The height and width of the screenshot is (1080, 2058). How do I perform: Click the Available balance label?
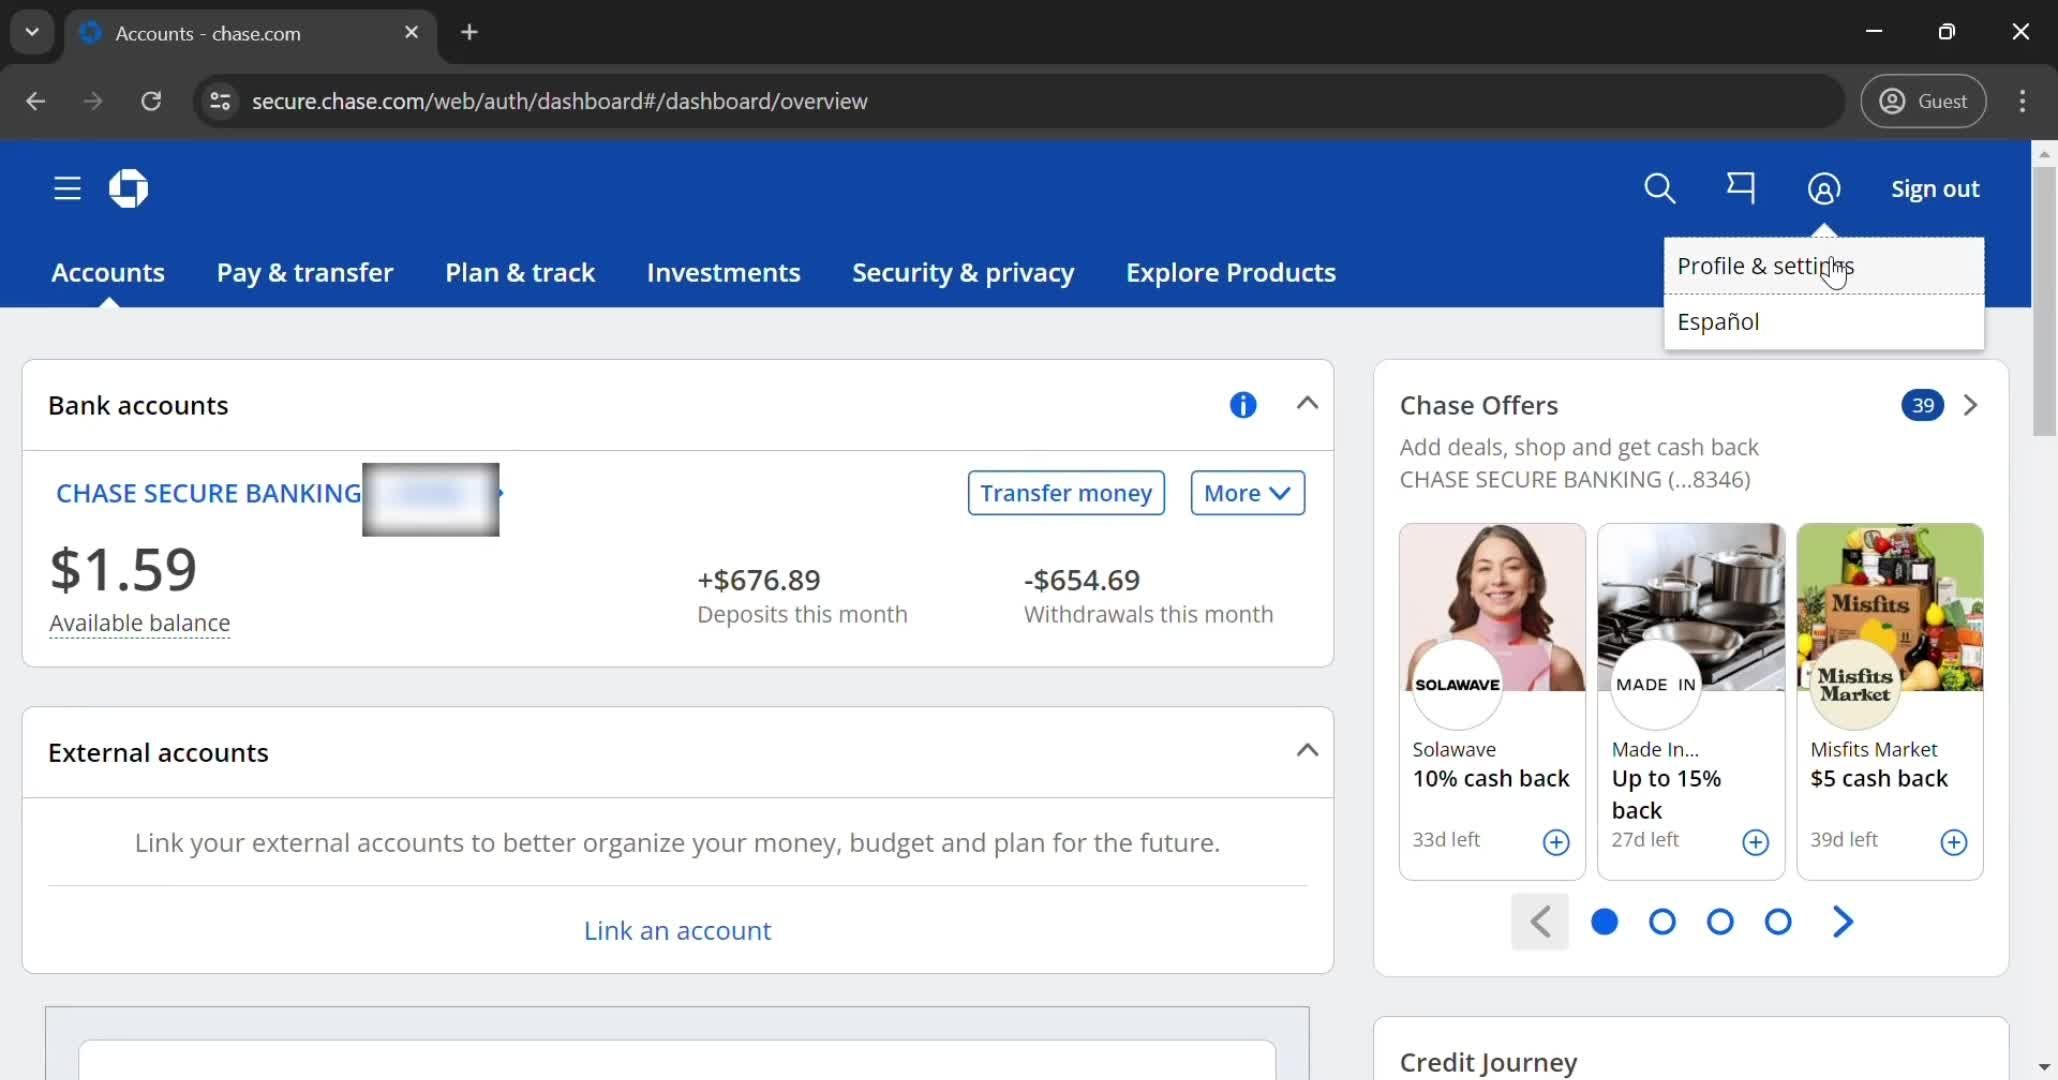pyautogui.click(x=139, y=622)
